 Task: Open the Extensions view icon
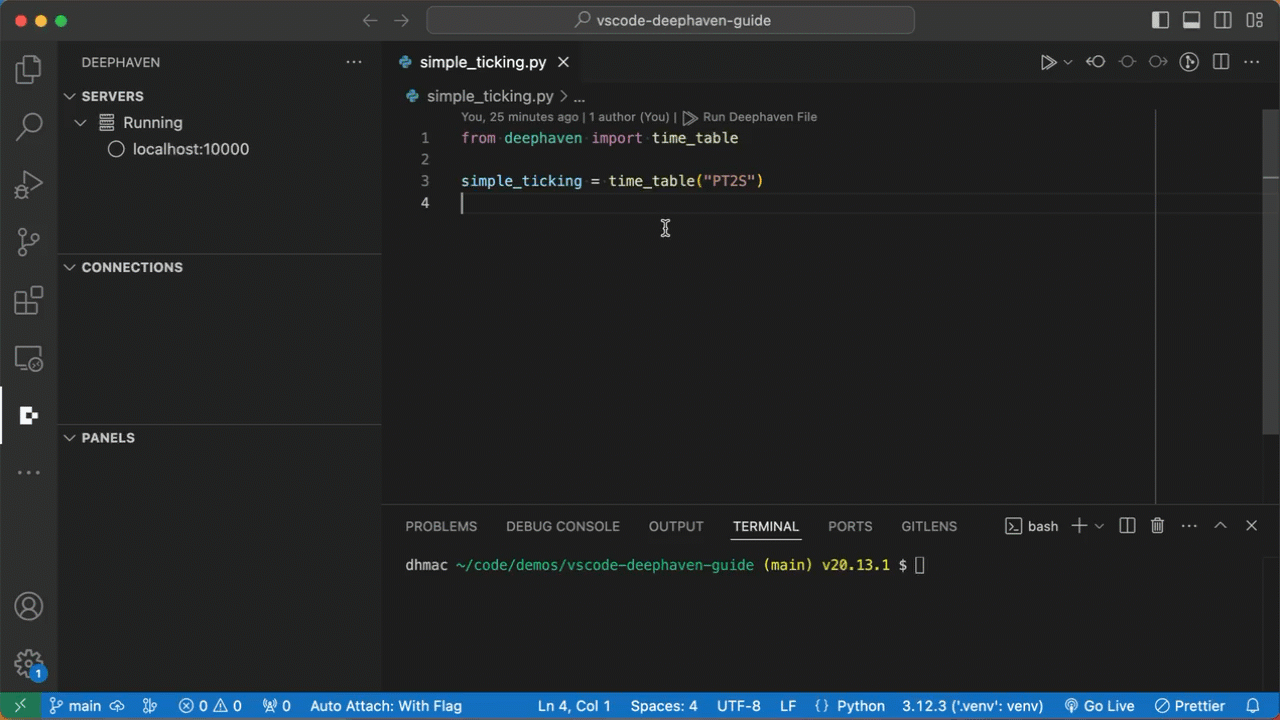[28, 300]
